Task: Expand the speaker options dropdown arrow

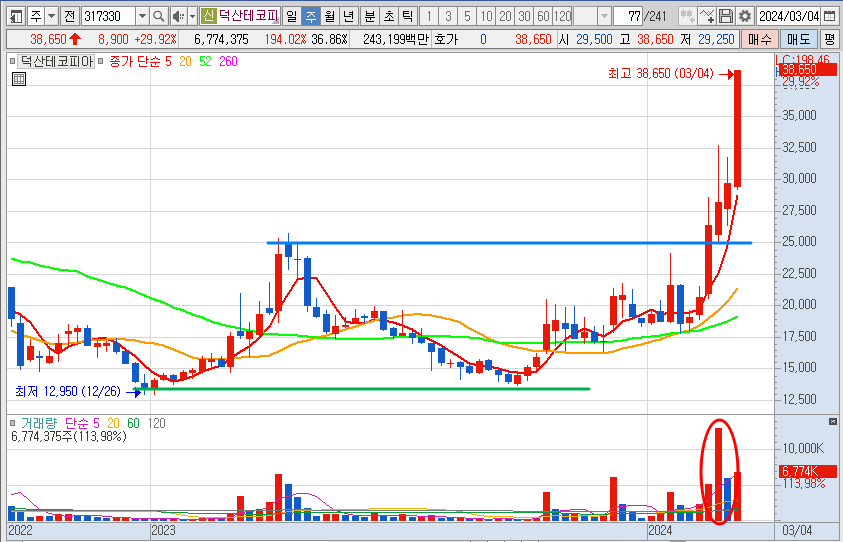Action: tap(192, 17)
